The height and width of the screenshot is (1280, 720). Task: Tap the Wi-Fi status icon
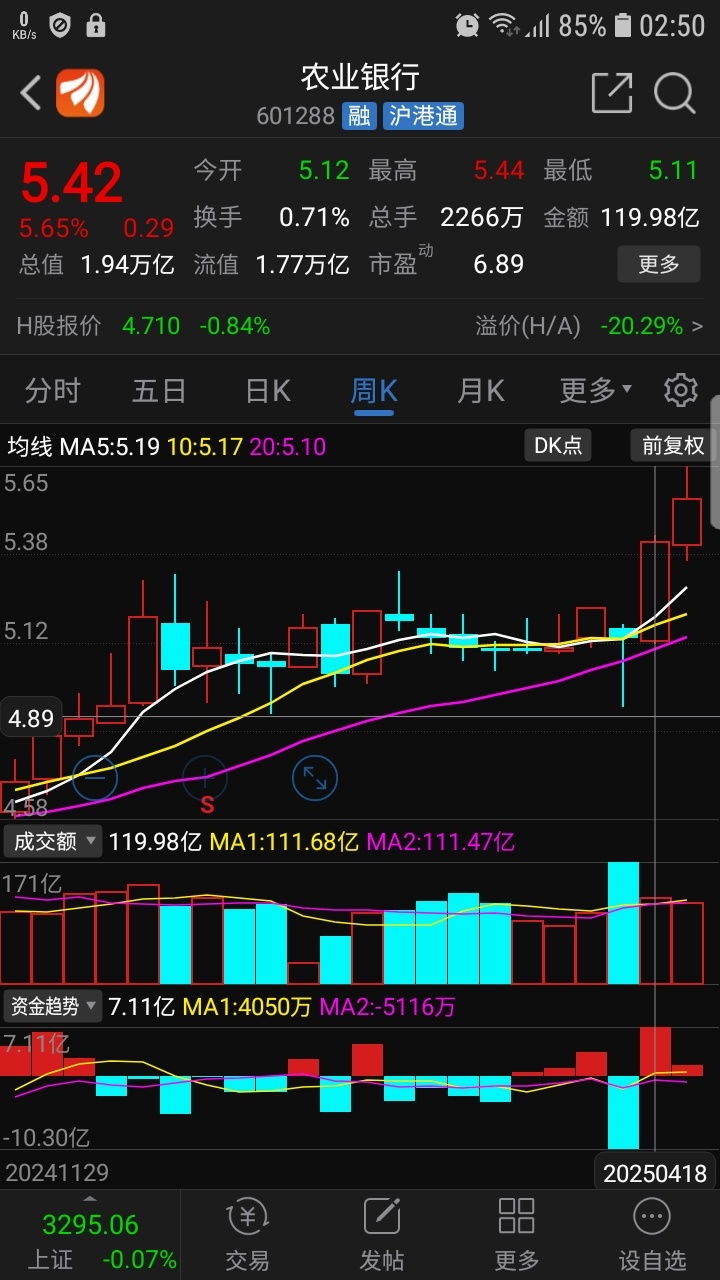[503, 25]
